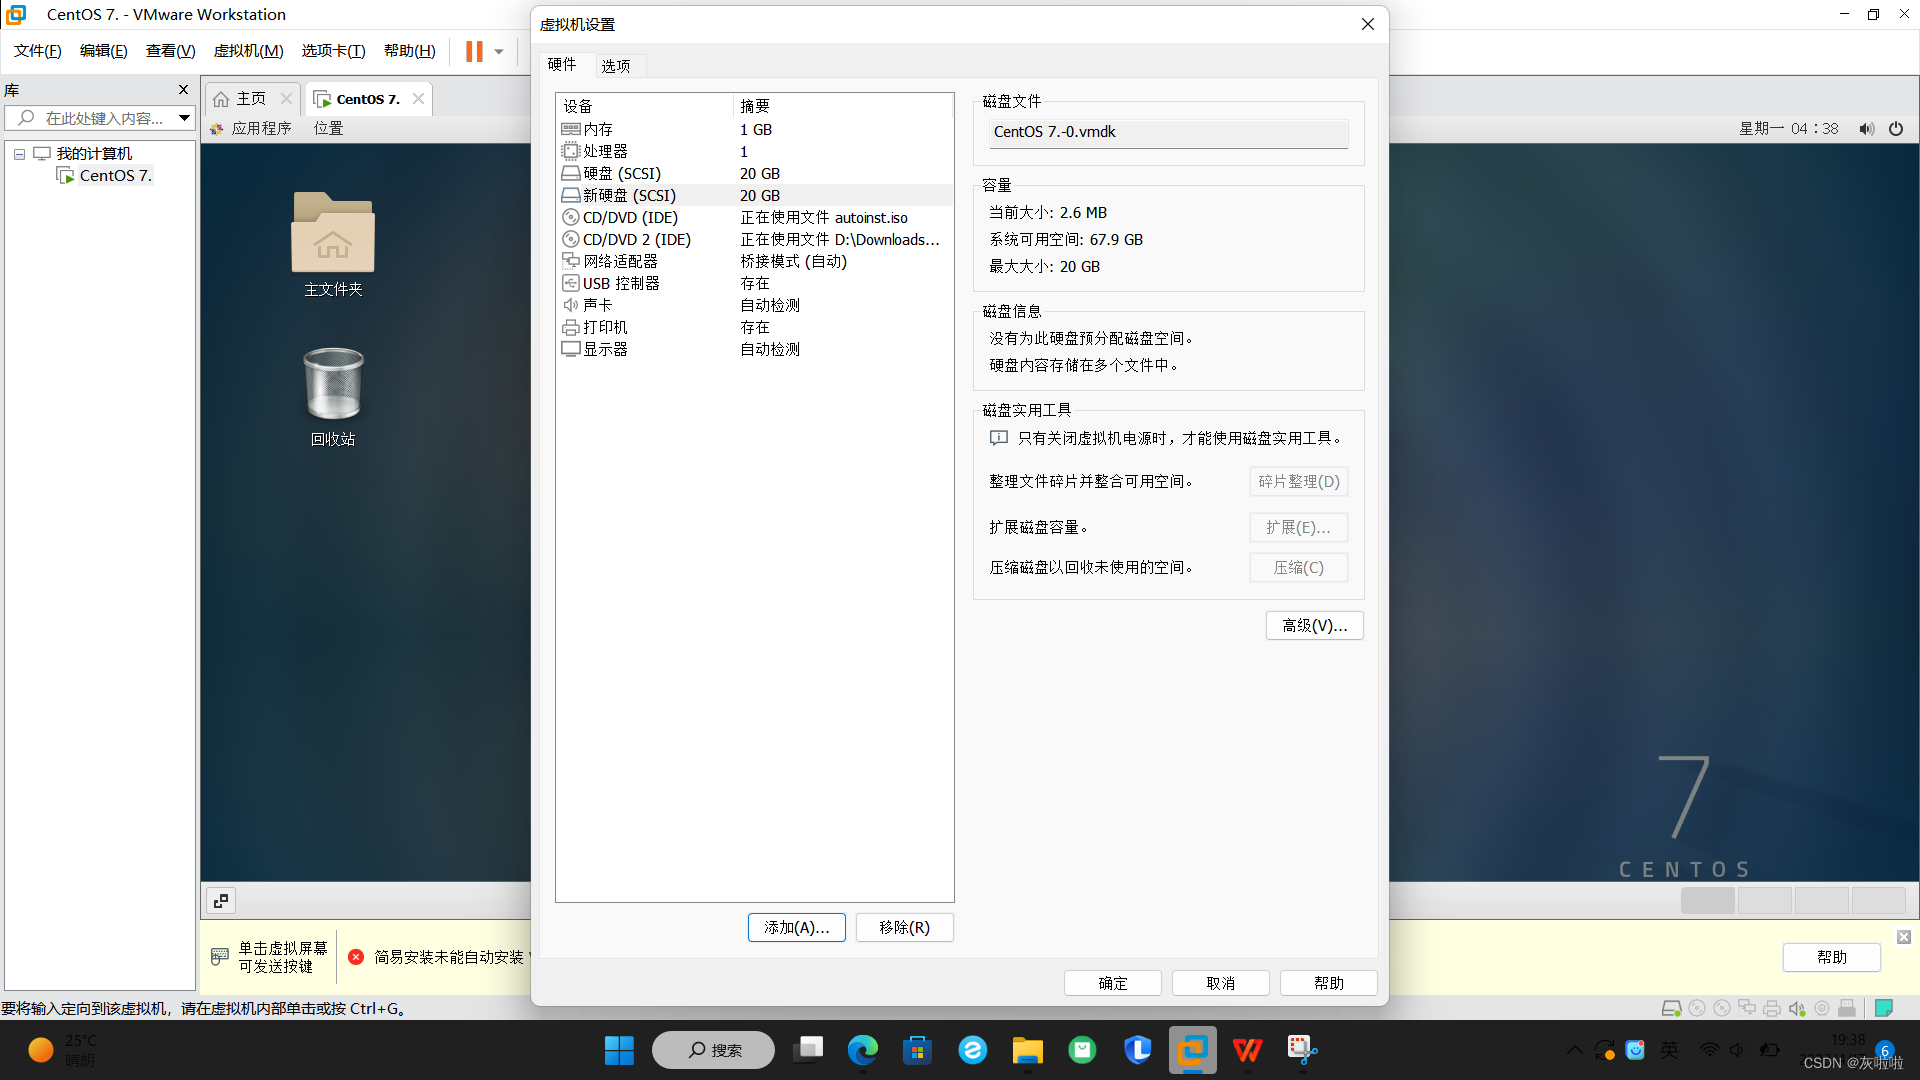Open the 虚拟机(M) menu

(x=248, y=51)
